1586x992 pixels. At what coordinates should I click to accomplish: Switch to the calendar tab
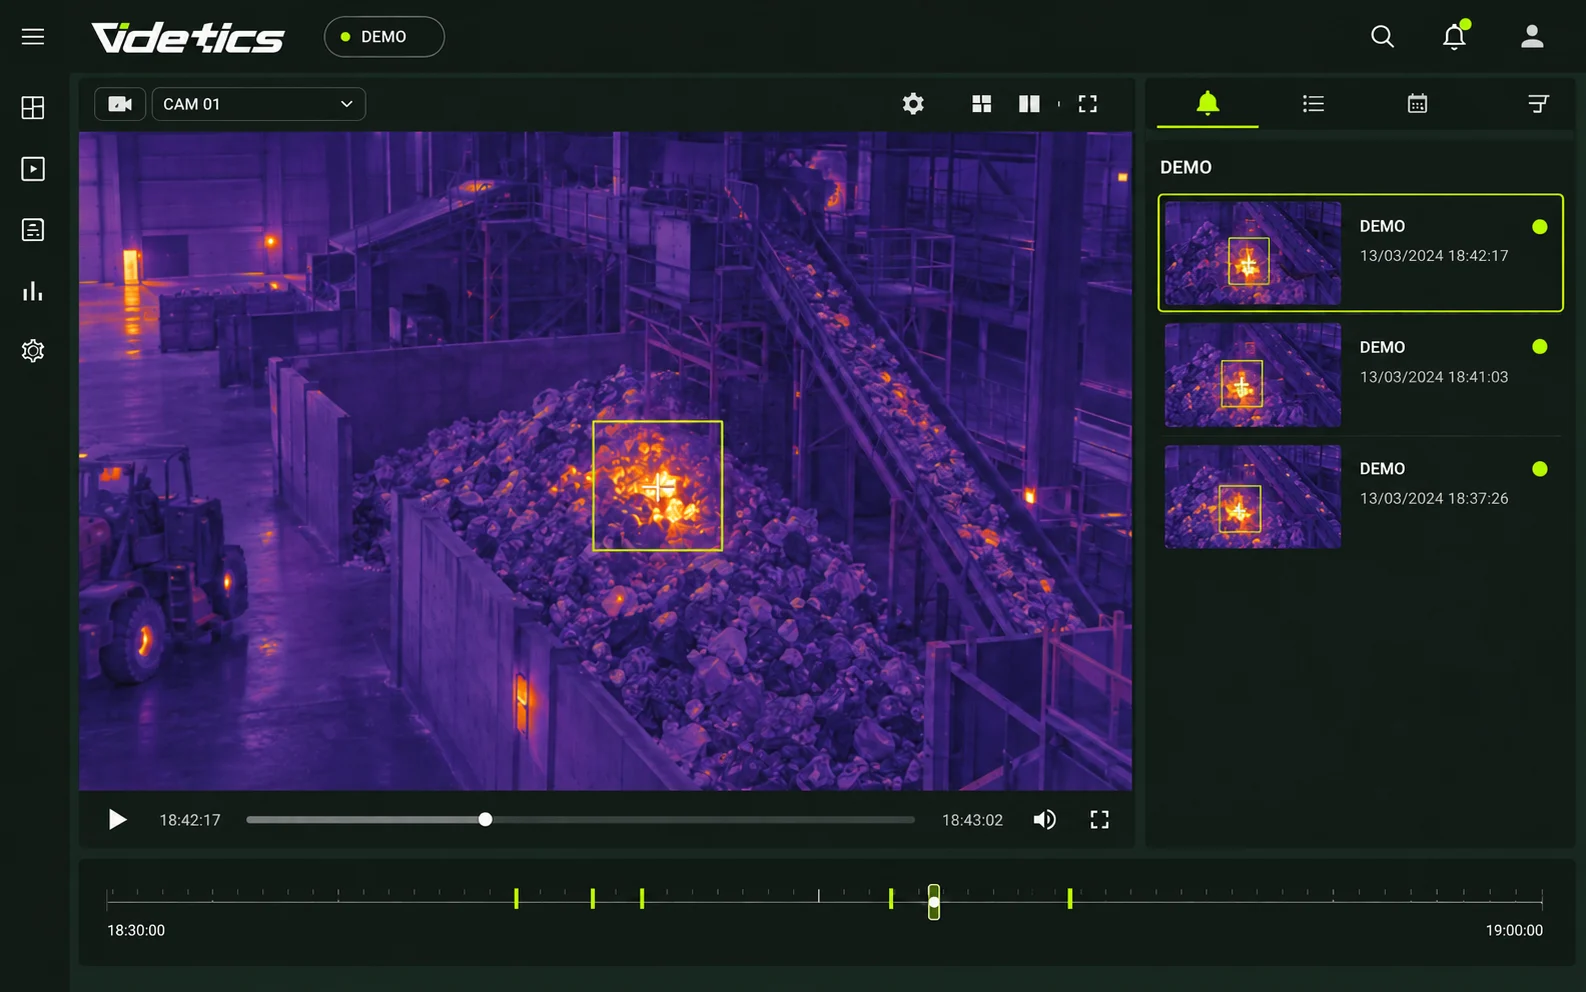pos(1417,104)
